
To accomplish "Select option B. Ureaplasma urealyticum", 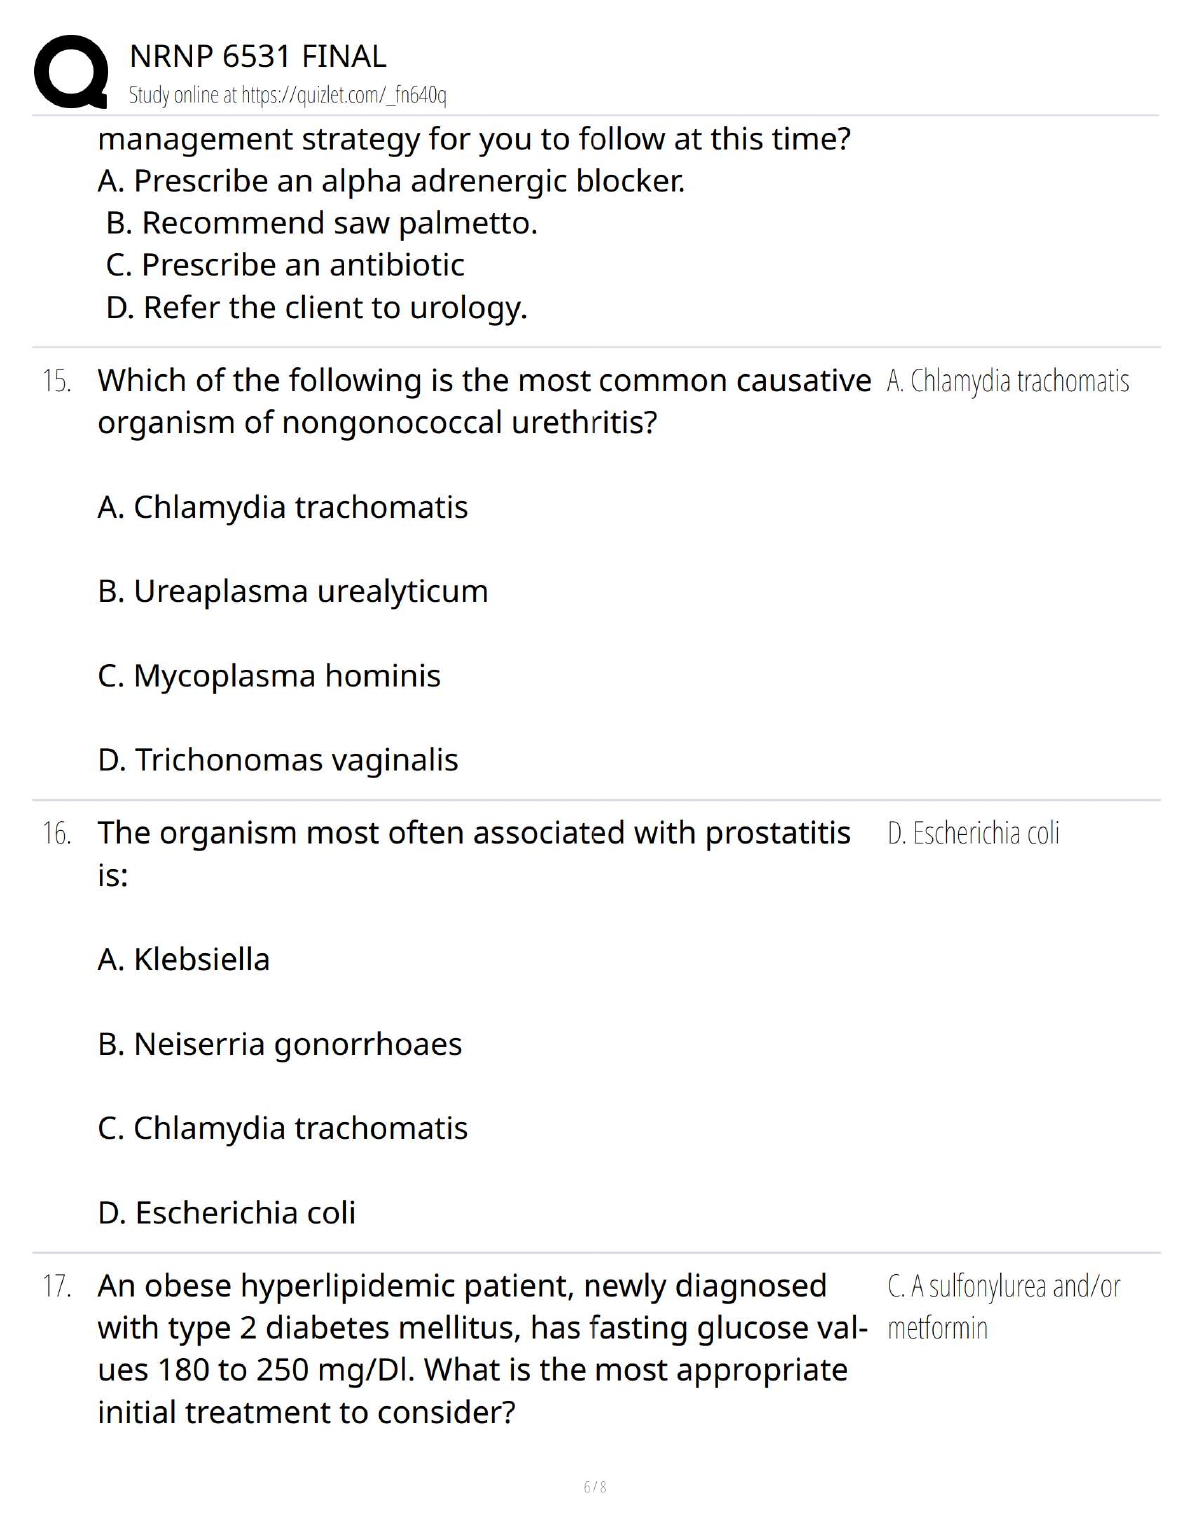I will click(292, 591).
